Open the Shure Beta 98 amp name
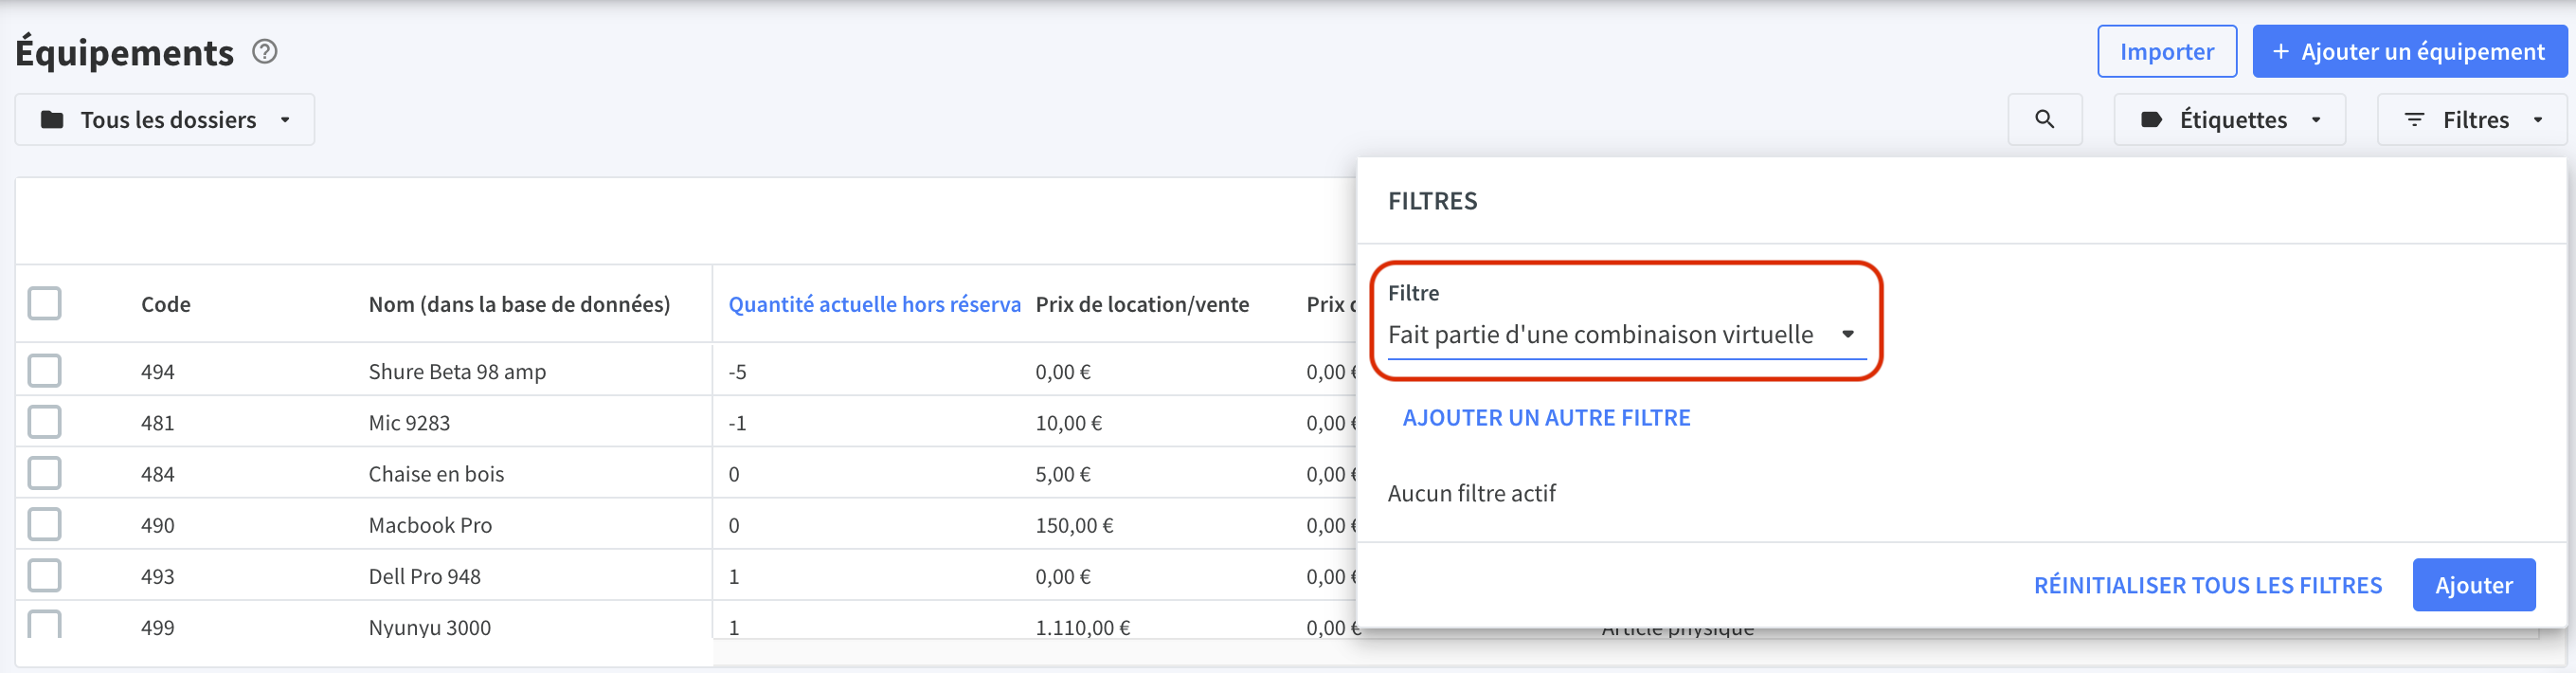This screenshot has width=2576, height=673. (457, 372)
